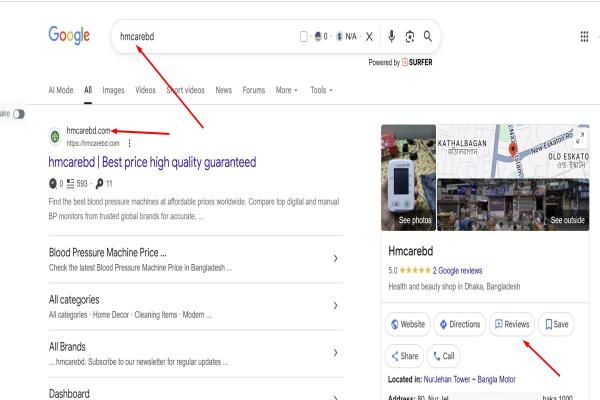Screen dimensions: 600x400
Task: Open See outside street view thumbnail
Action: click(x=513, y=205)
